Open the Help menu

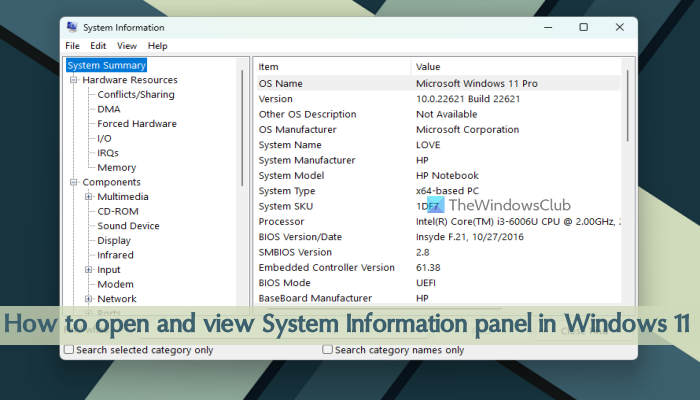[157, 46]
